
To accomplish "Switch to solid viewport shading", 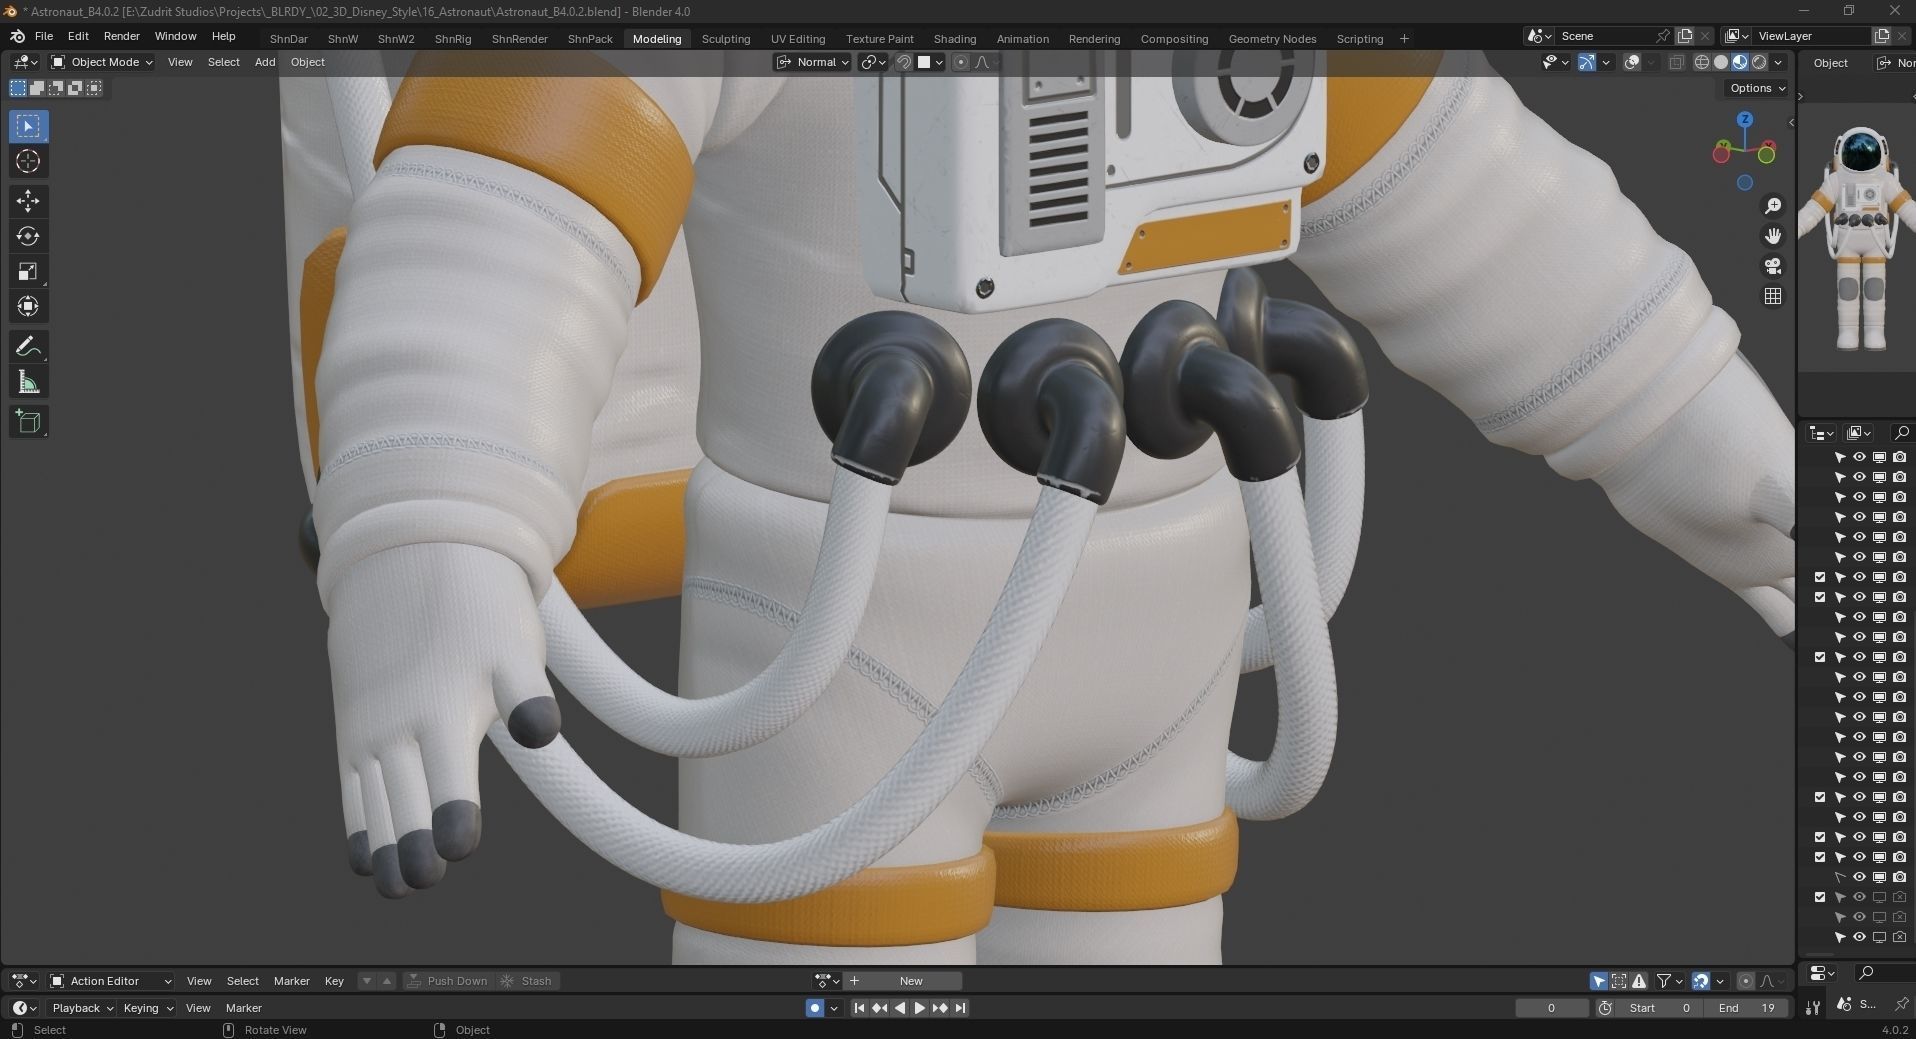I will point(1721,62).
